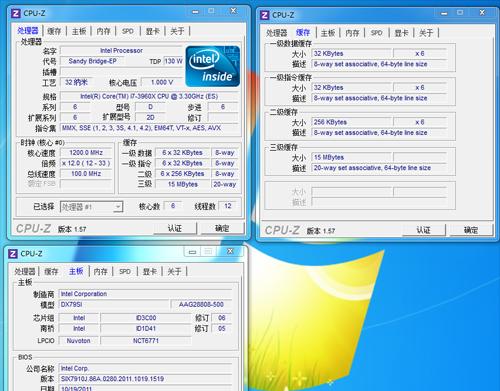Image resolution: width=500 pixels, height=391 pixels.
Task: Click CPU-Z title icon of the processor window
Action: tap(15, 14)
